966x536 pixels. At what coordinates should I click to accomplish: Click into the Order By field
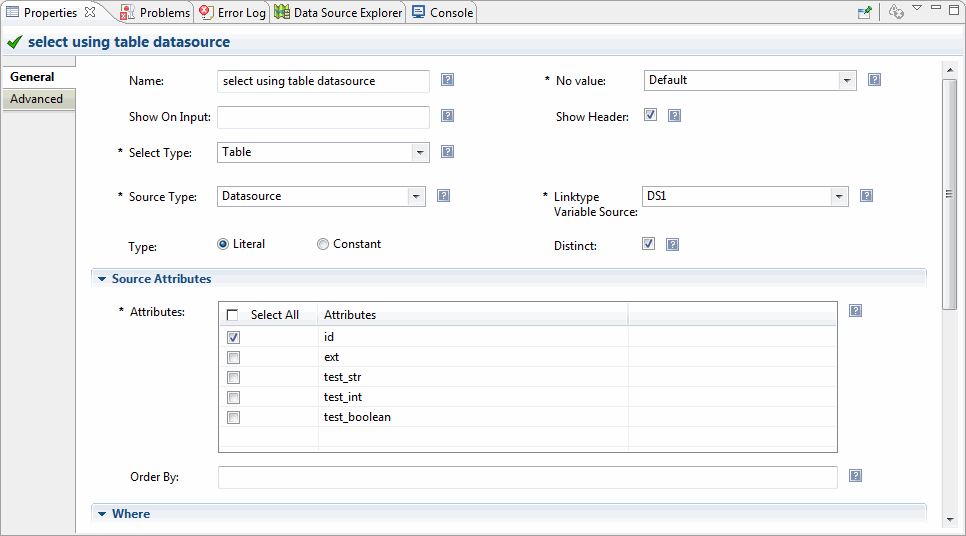coord(528,477)
